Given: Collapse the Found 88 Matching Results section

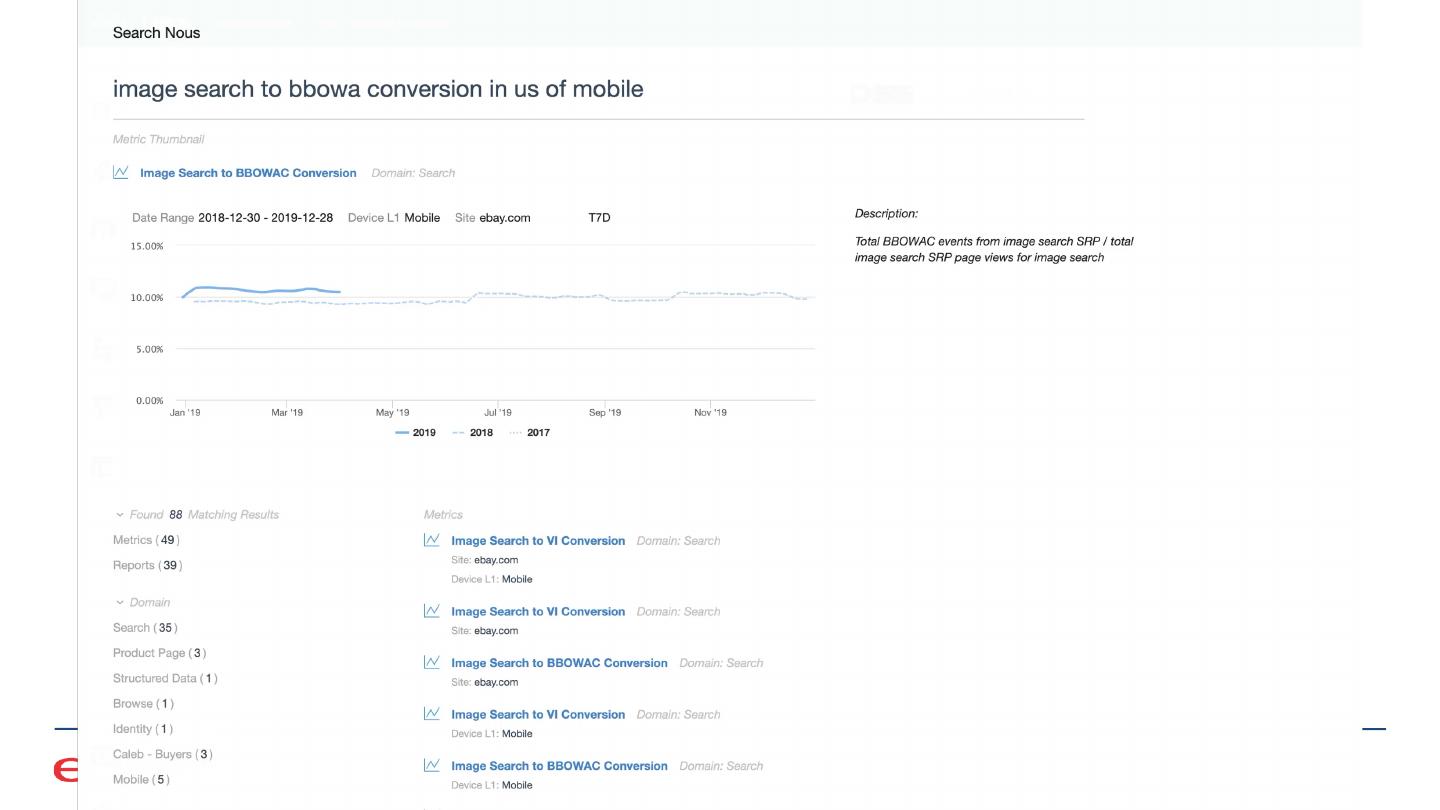Looking at the screenshot, I should click(120, 515).
